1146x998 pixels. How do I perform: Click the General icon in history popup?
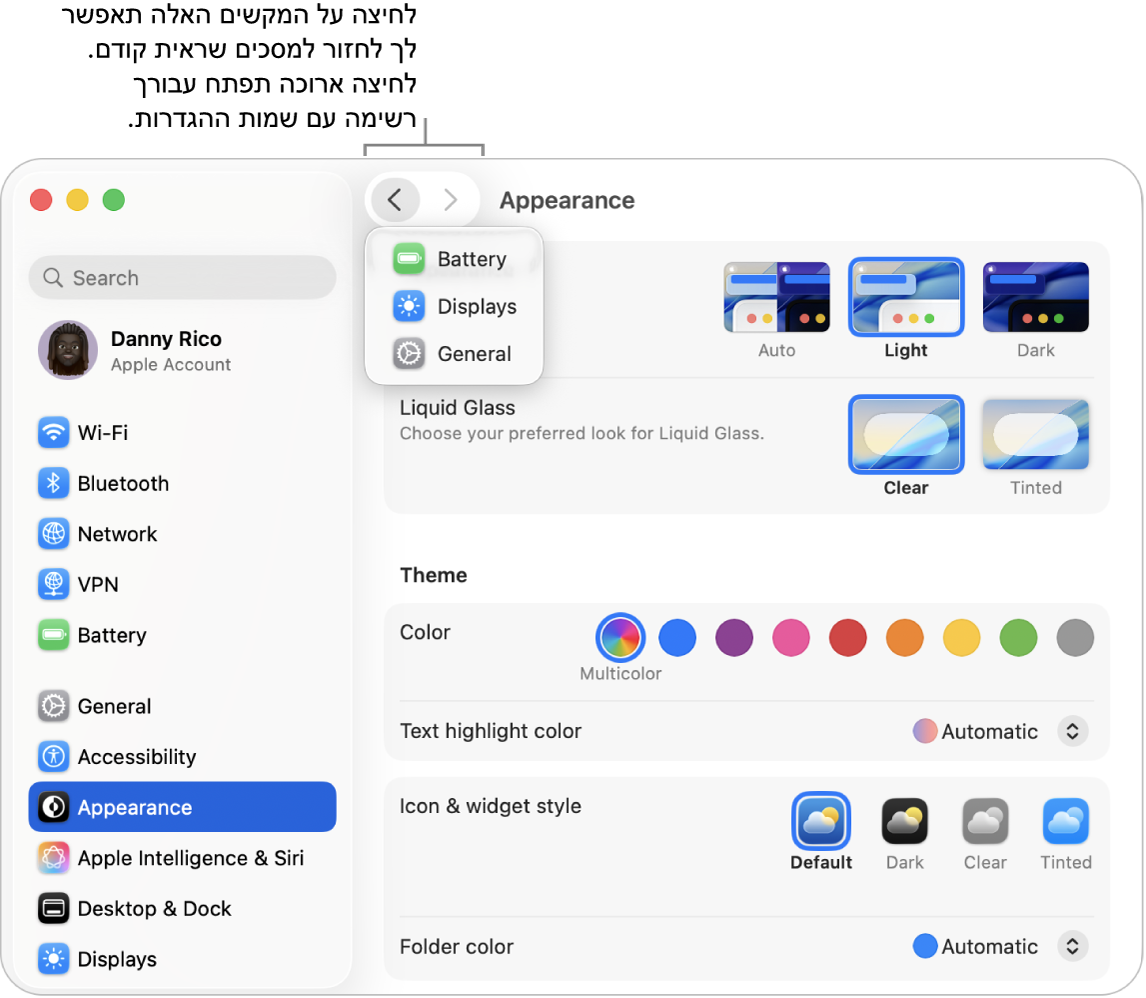pos(409,354)
